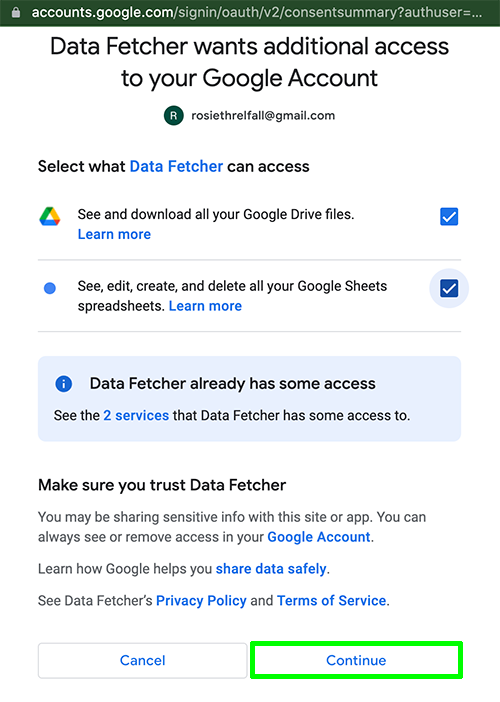This screenshot has width=500, height=702.
Task: Click the blue dot Sheets icon
Action: pyautogui.click(x=50, y=288)
